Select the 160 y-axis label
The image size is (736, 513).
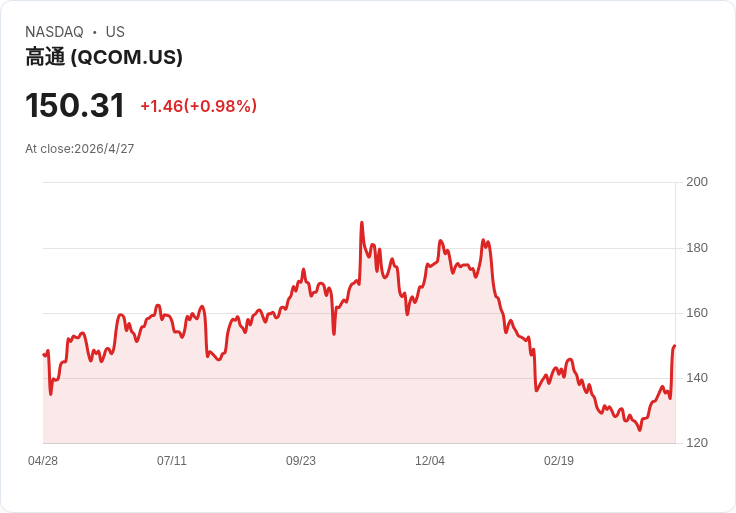point(697,313)
